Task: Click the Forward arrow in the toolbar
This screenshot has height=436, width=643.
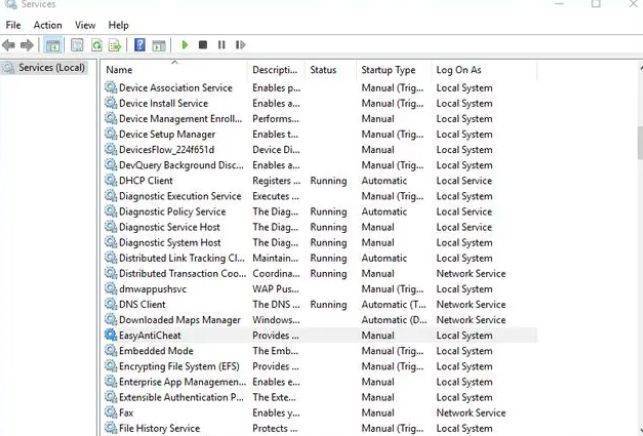Action: (27, 45)
